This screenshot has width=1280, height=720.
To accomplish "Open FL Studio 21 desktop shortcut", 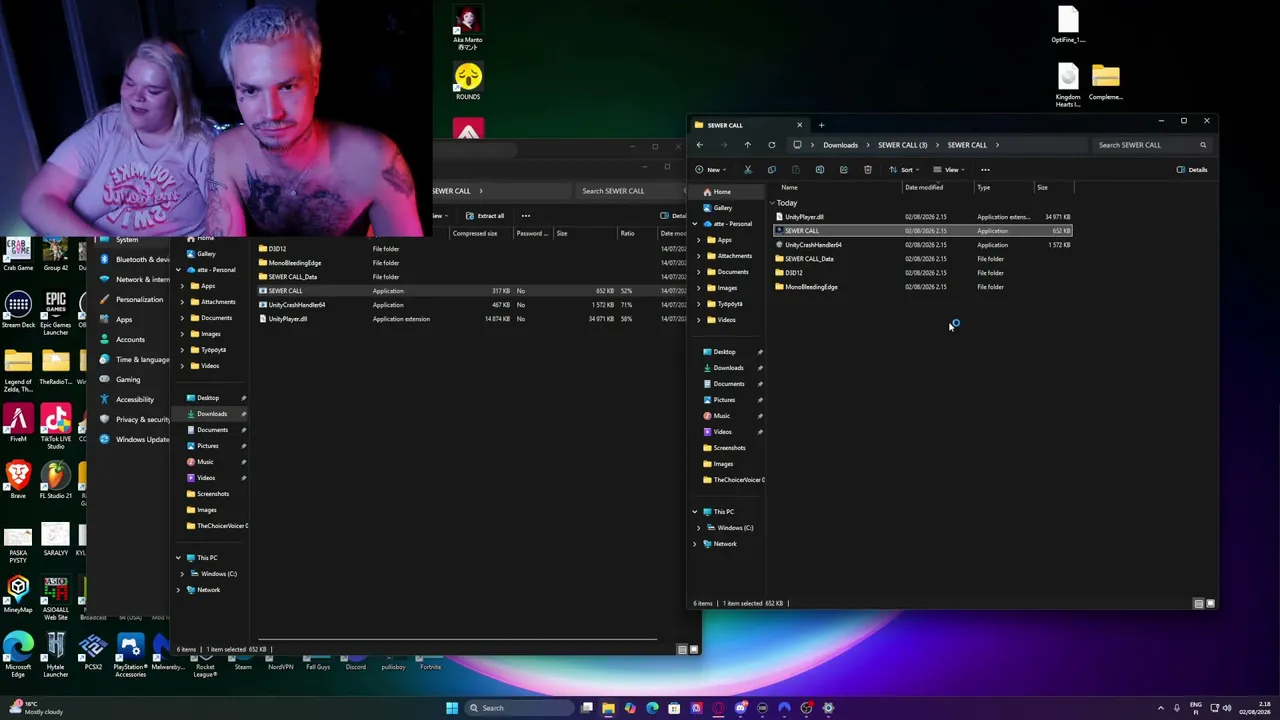I will 56,480.
